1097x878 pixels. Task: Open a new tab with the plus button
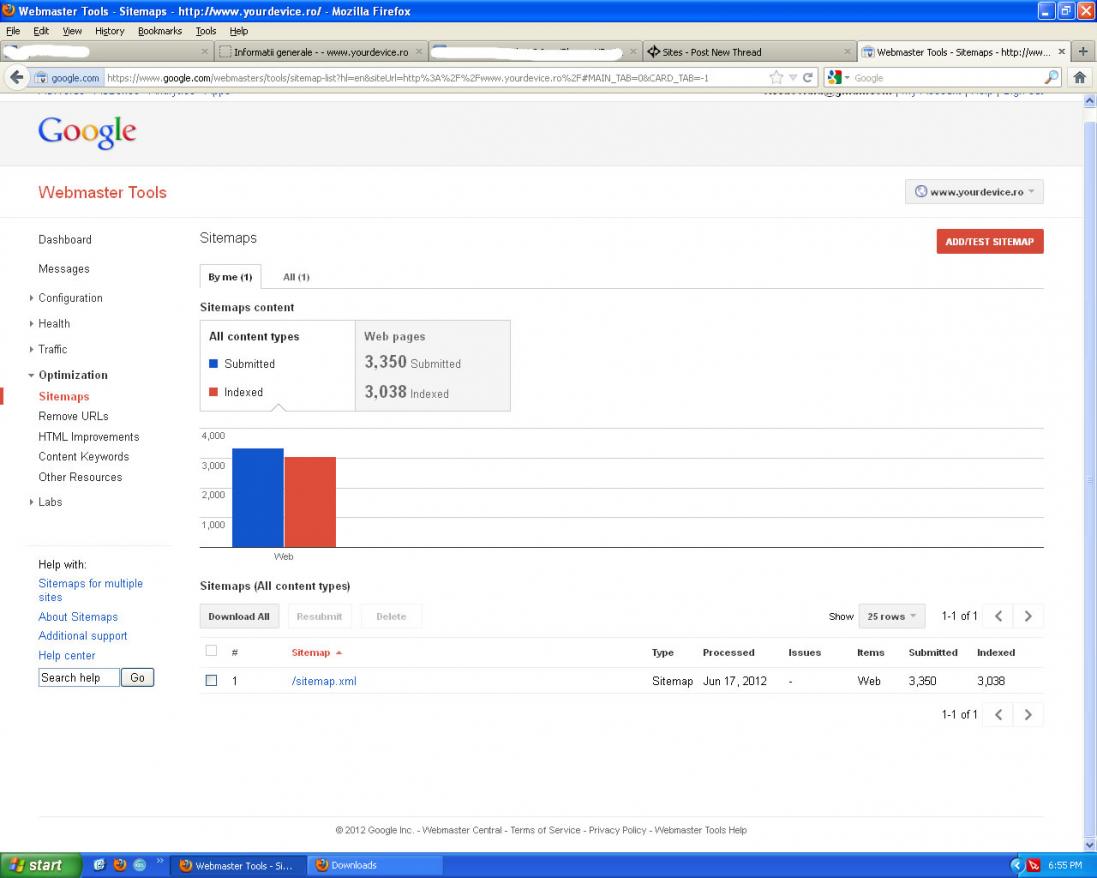[1083, 51]
